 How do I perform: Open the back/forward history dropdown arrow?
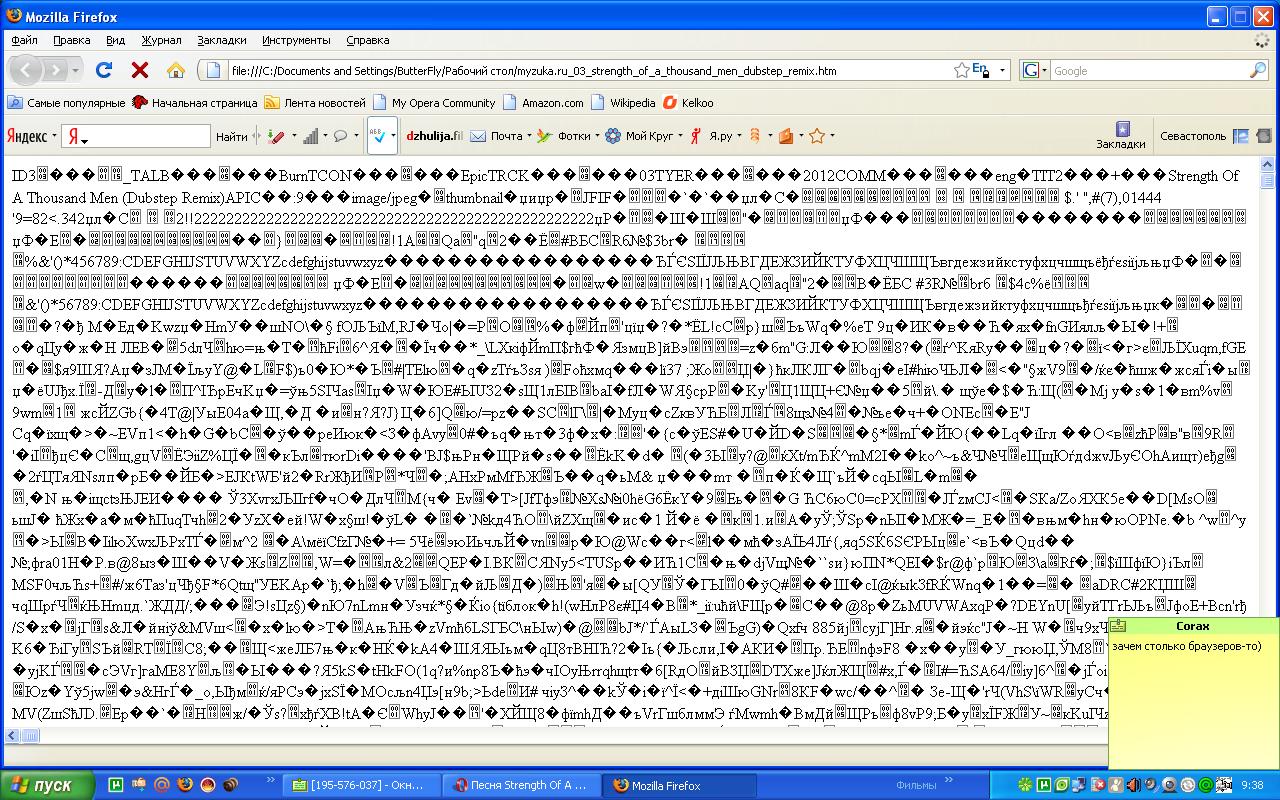point(76,70)
